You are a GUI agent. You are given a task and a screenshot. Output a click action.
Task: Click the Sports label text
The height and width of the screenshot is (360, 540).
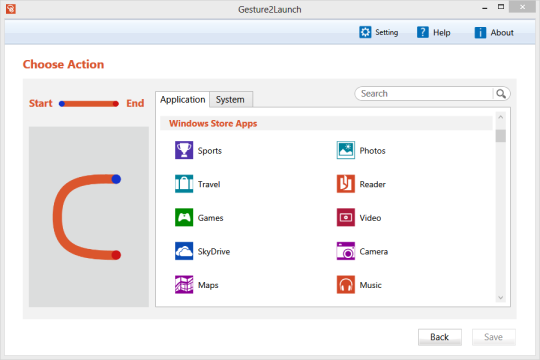click(210, 151)
